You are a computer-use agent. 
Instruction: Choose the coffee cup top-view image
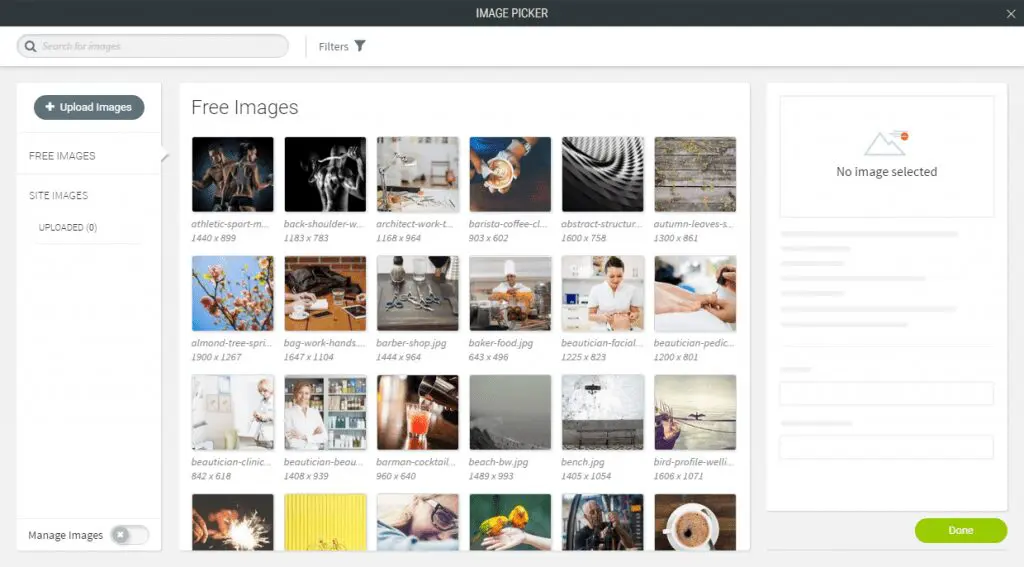click(x=695, y=522)
